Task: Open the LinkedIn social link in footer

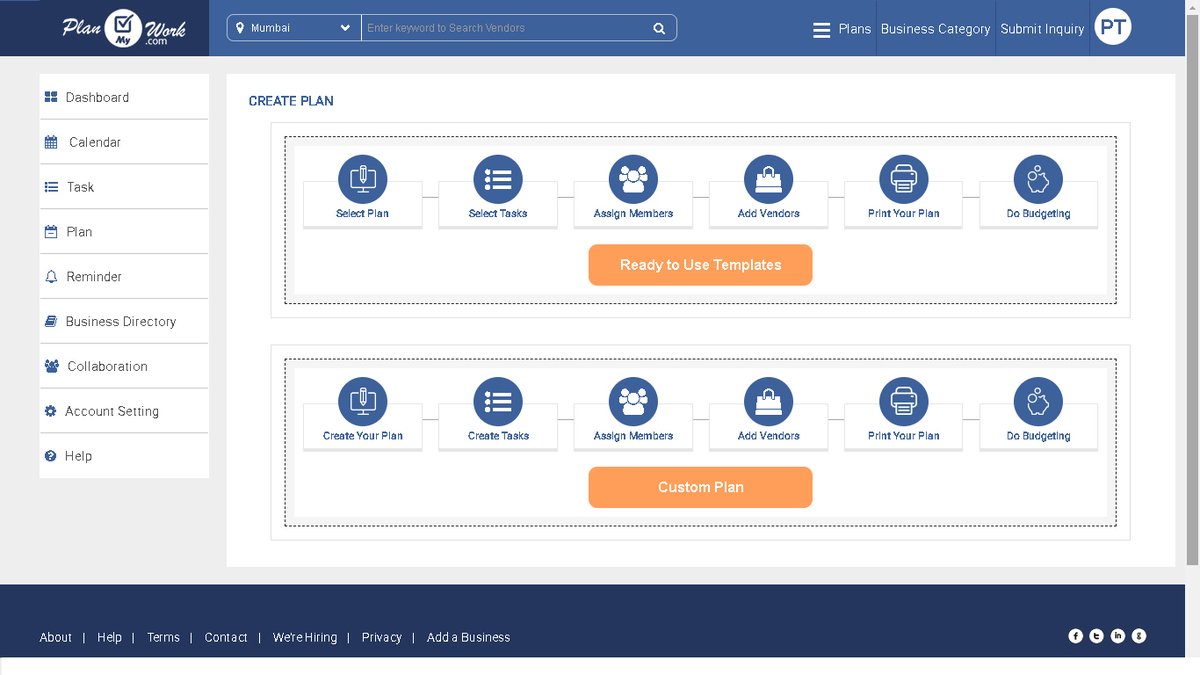Action: pyautogui.click(x=1118, y=636)
